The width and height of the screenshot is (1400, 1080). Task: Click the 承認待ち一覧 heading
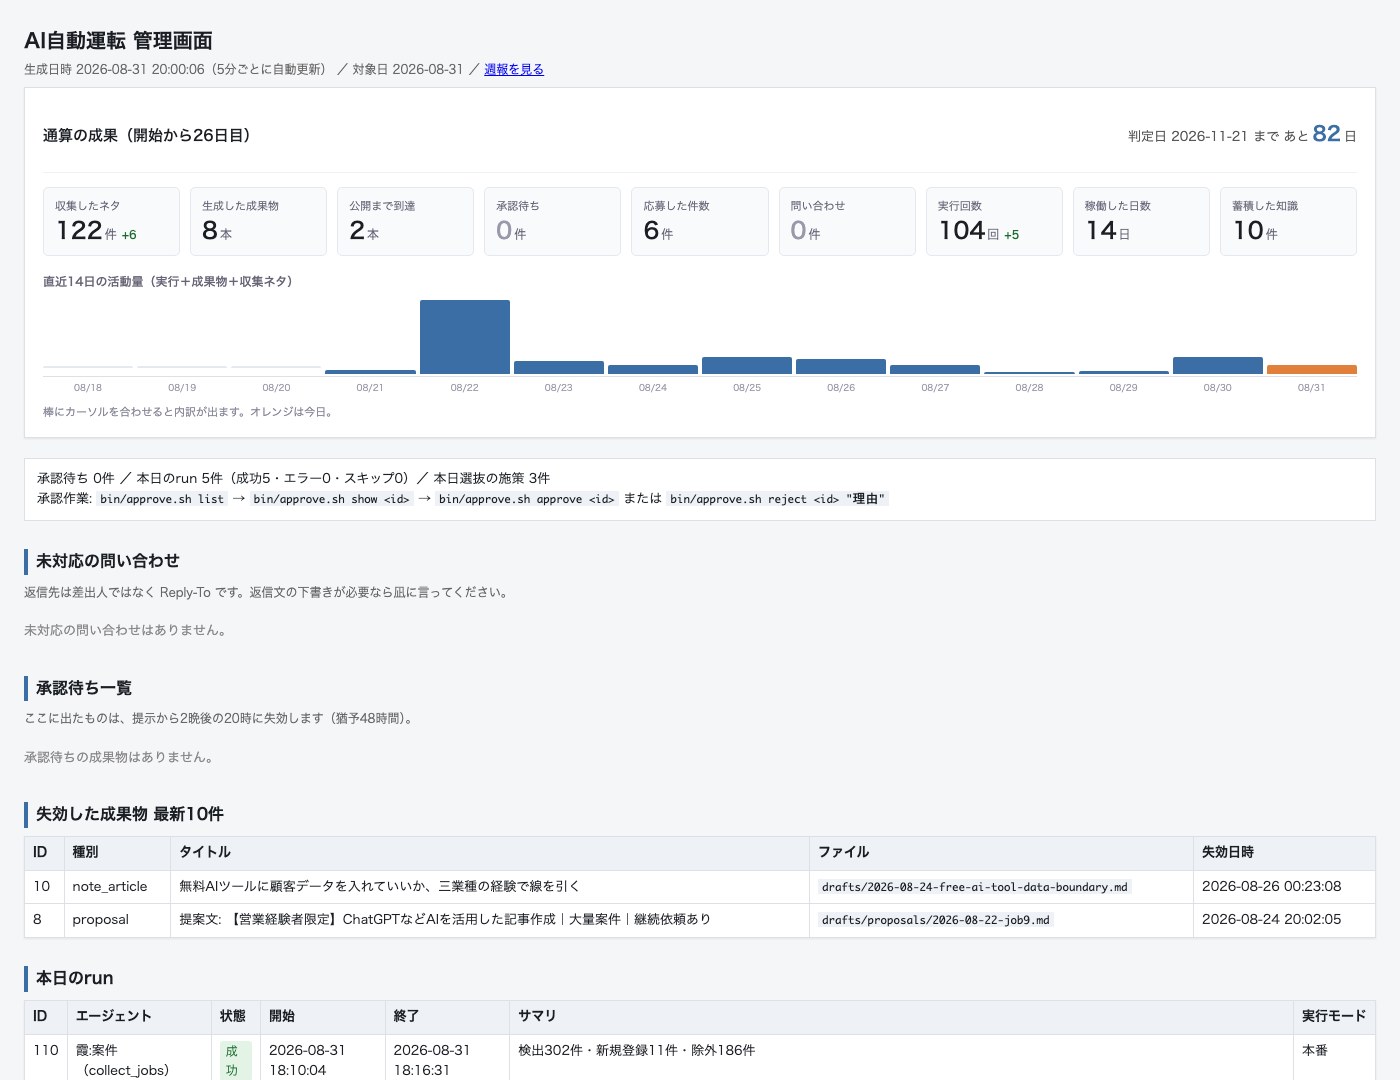coord(84,688)
